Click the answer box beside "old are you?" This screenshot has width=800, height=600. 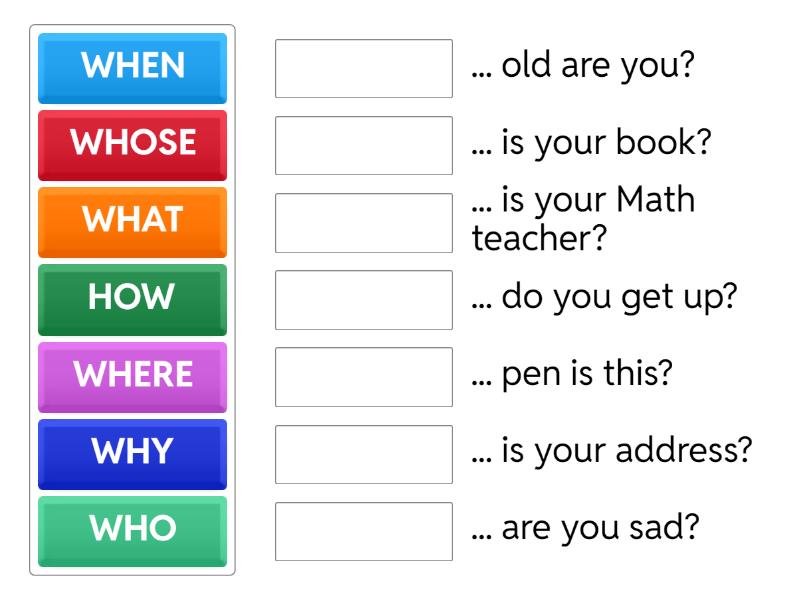click(364, 68)
